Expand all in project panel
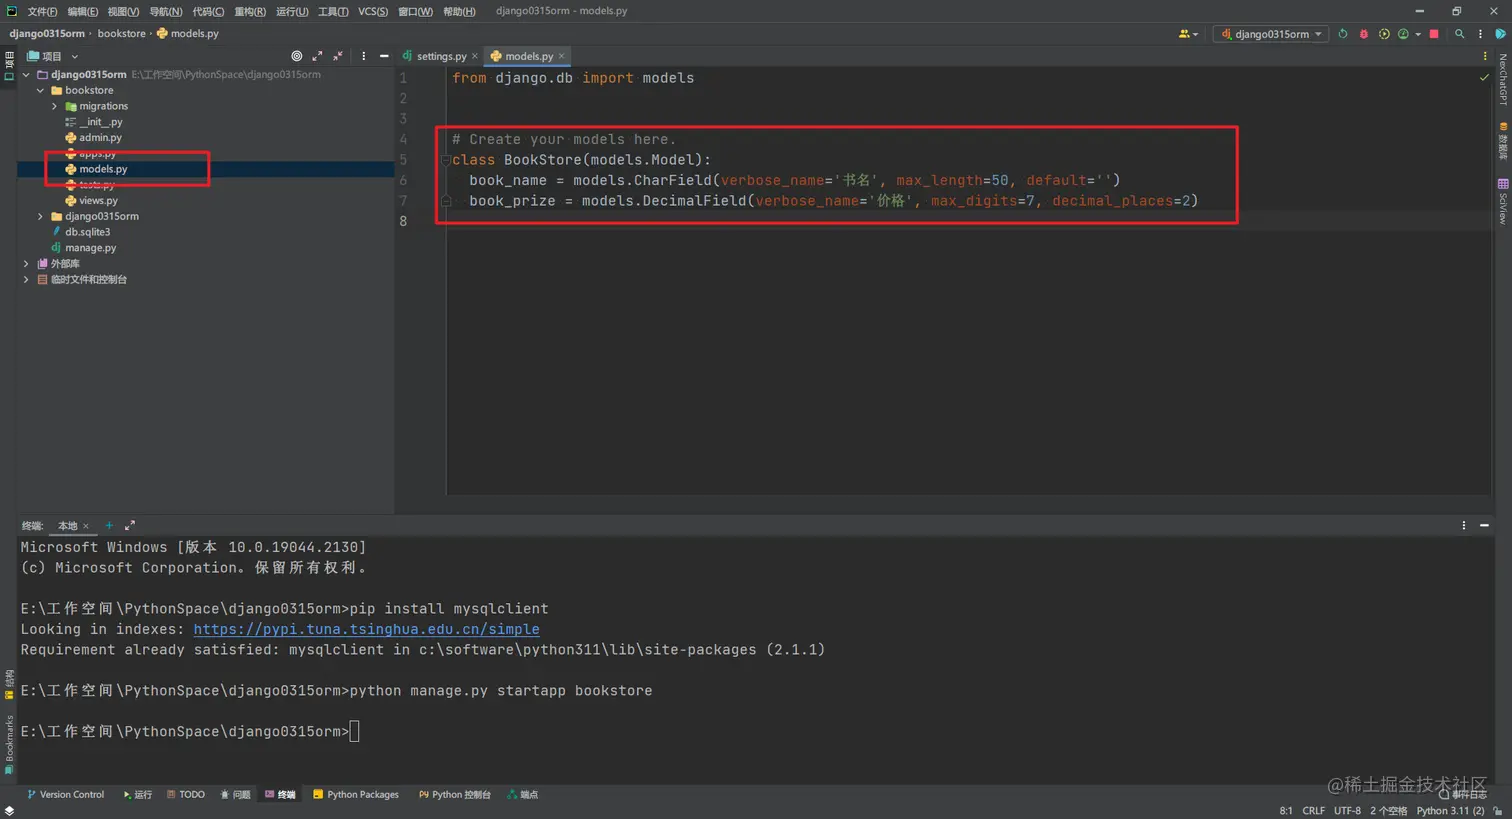 click(x=317, y=56)
